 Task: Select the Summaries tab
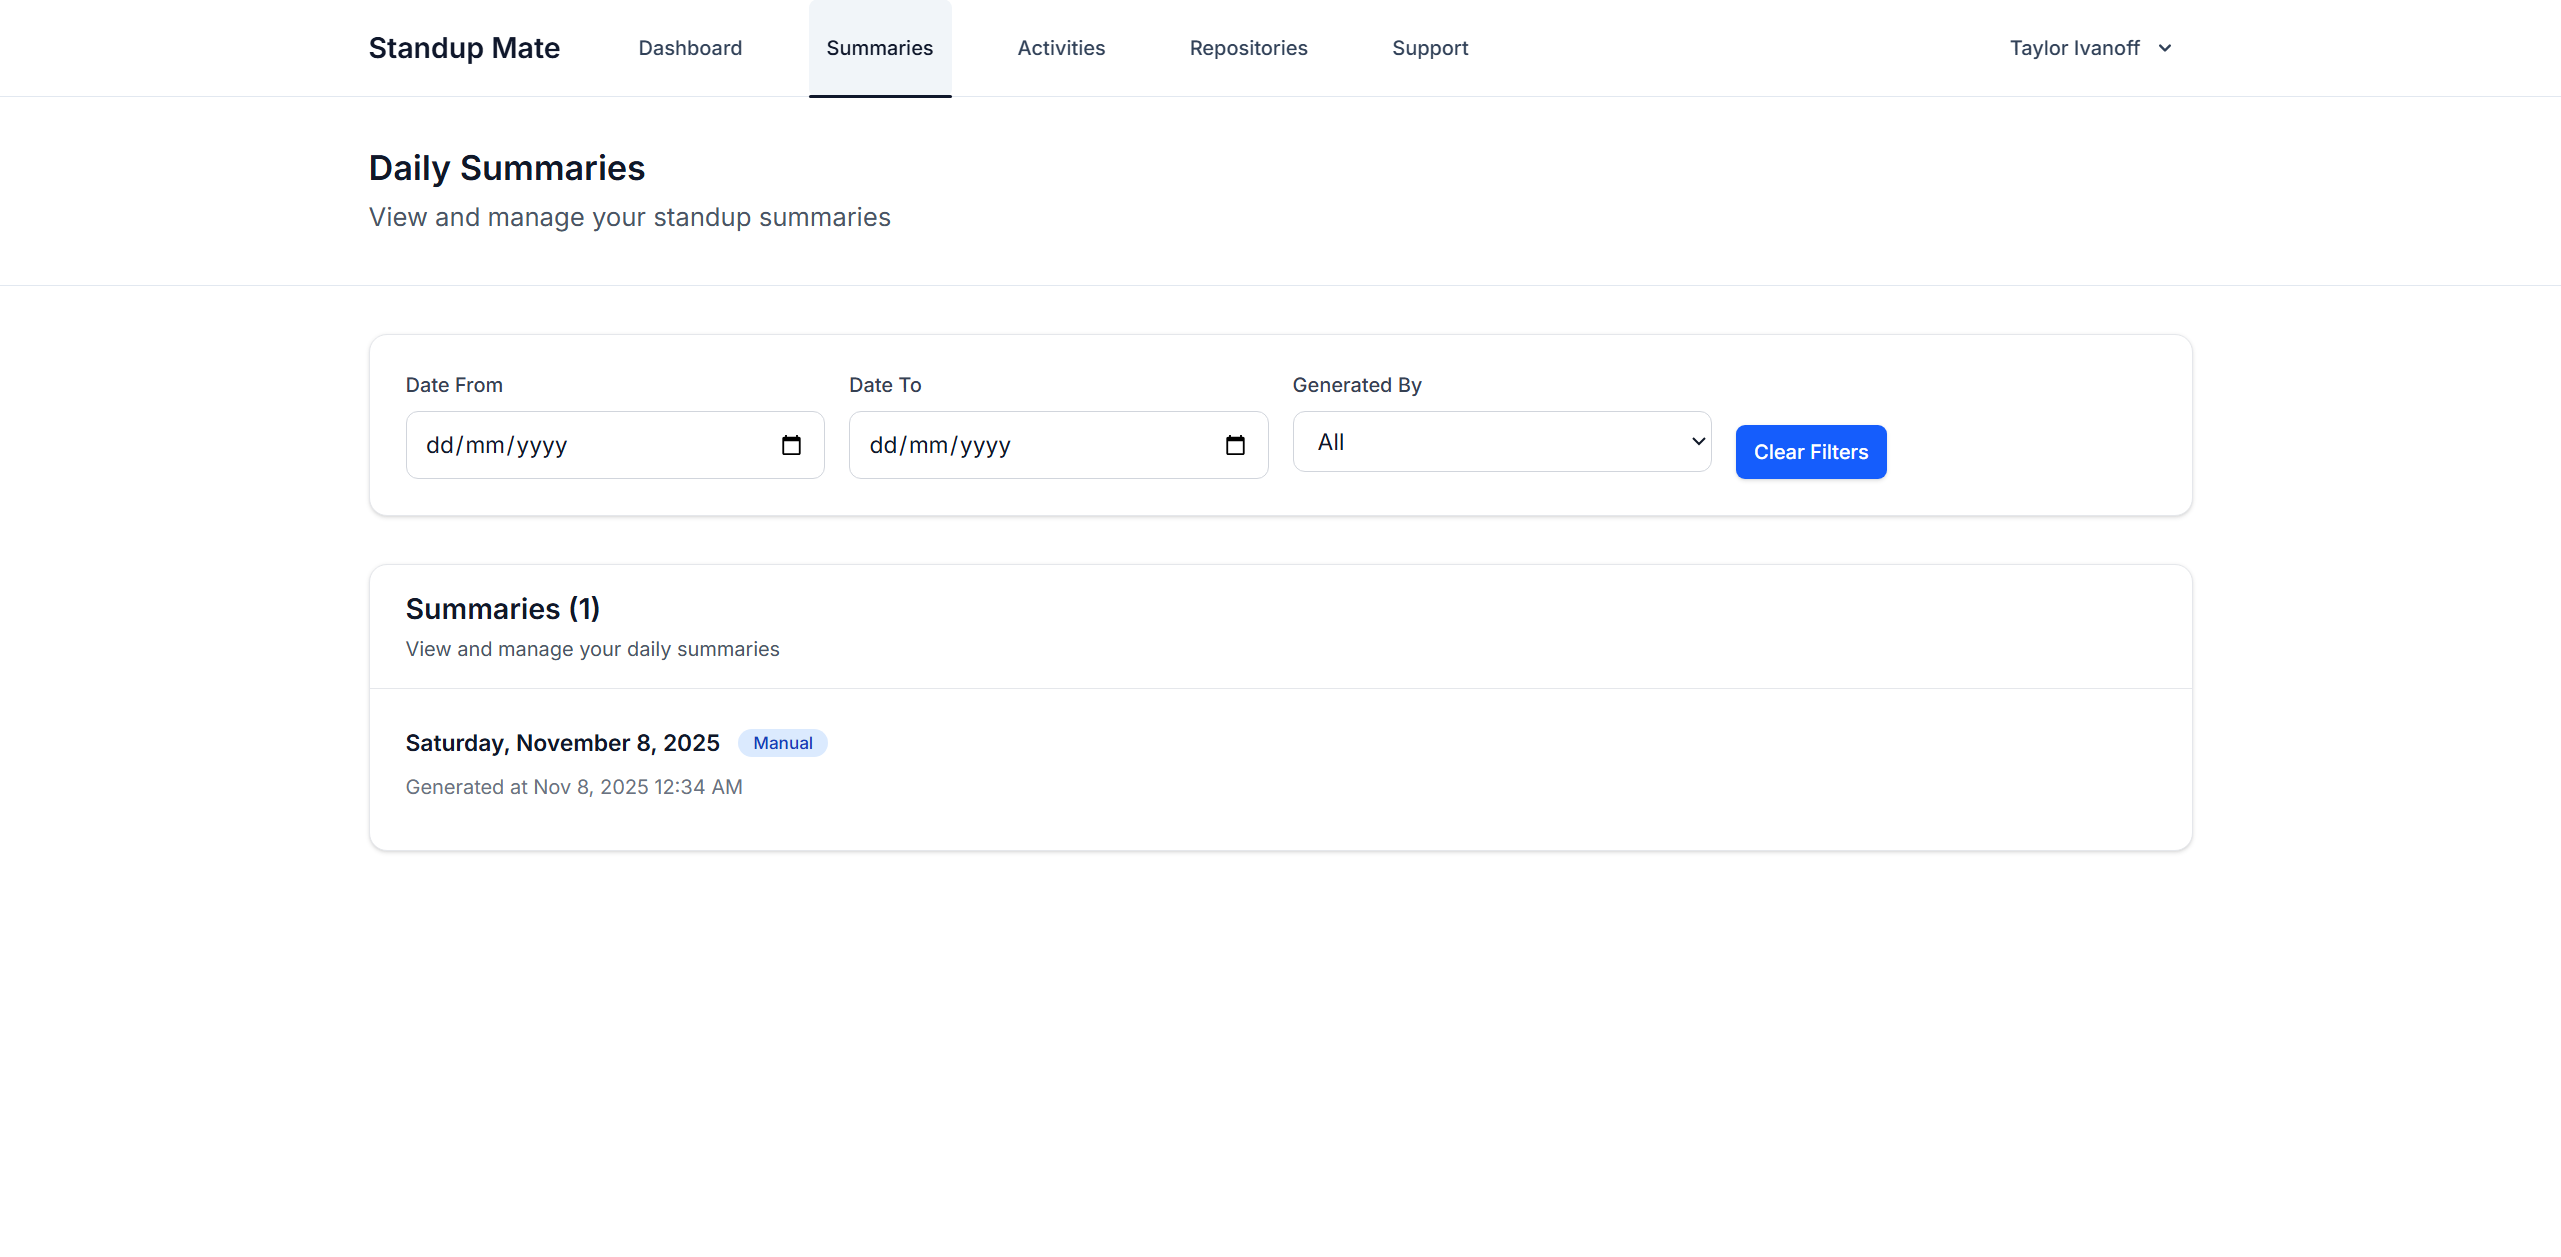[879, 48]
